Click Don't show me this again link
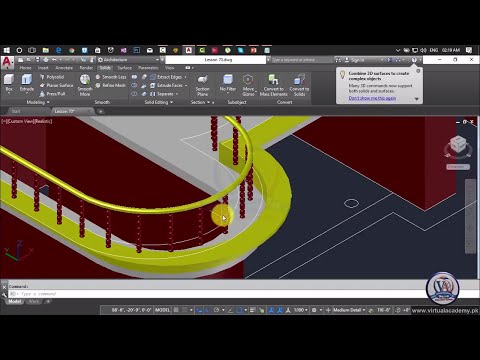 point(372,98)
